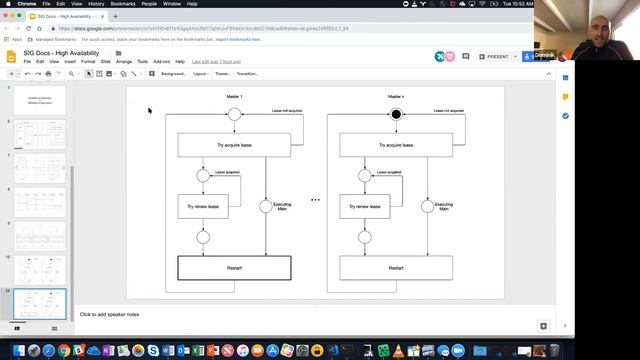Image resolution: width=640 pixels, height=360 pixels.
Task: Choose the select cursor tool
Action: 89,74
